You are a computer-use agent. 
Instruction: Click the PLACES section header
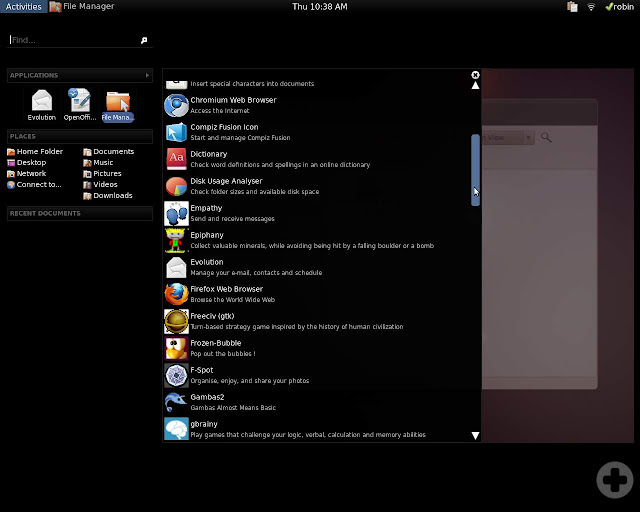pyautogui.click(x=80, y=136)
